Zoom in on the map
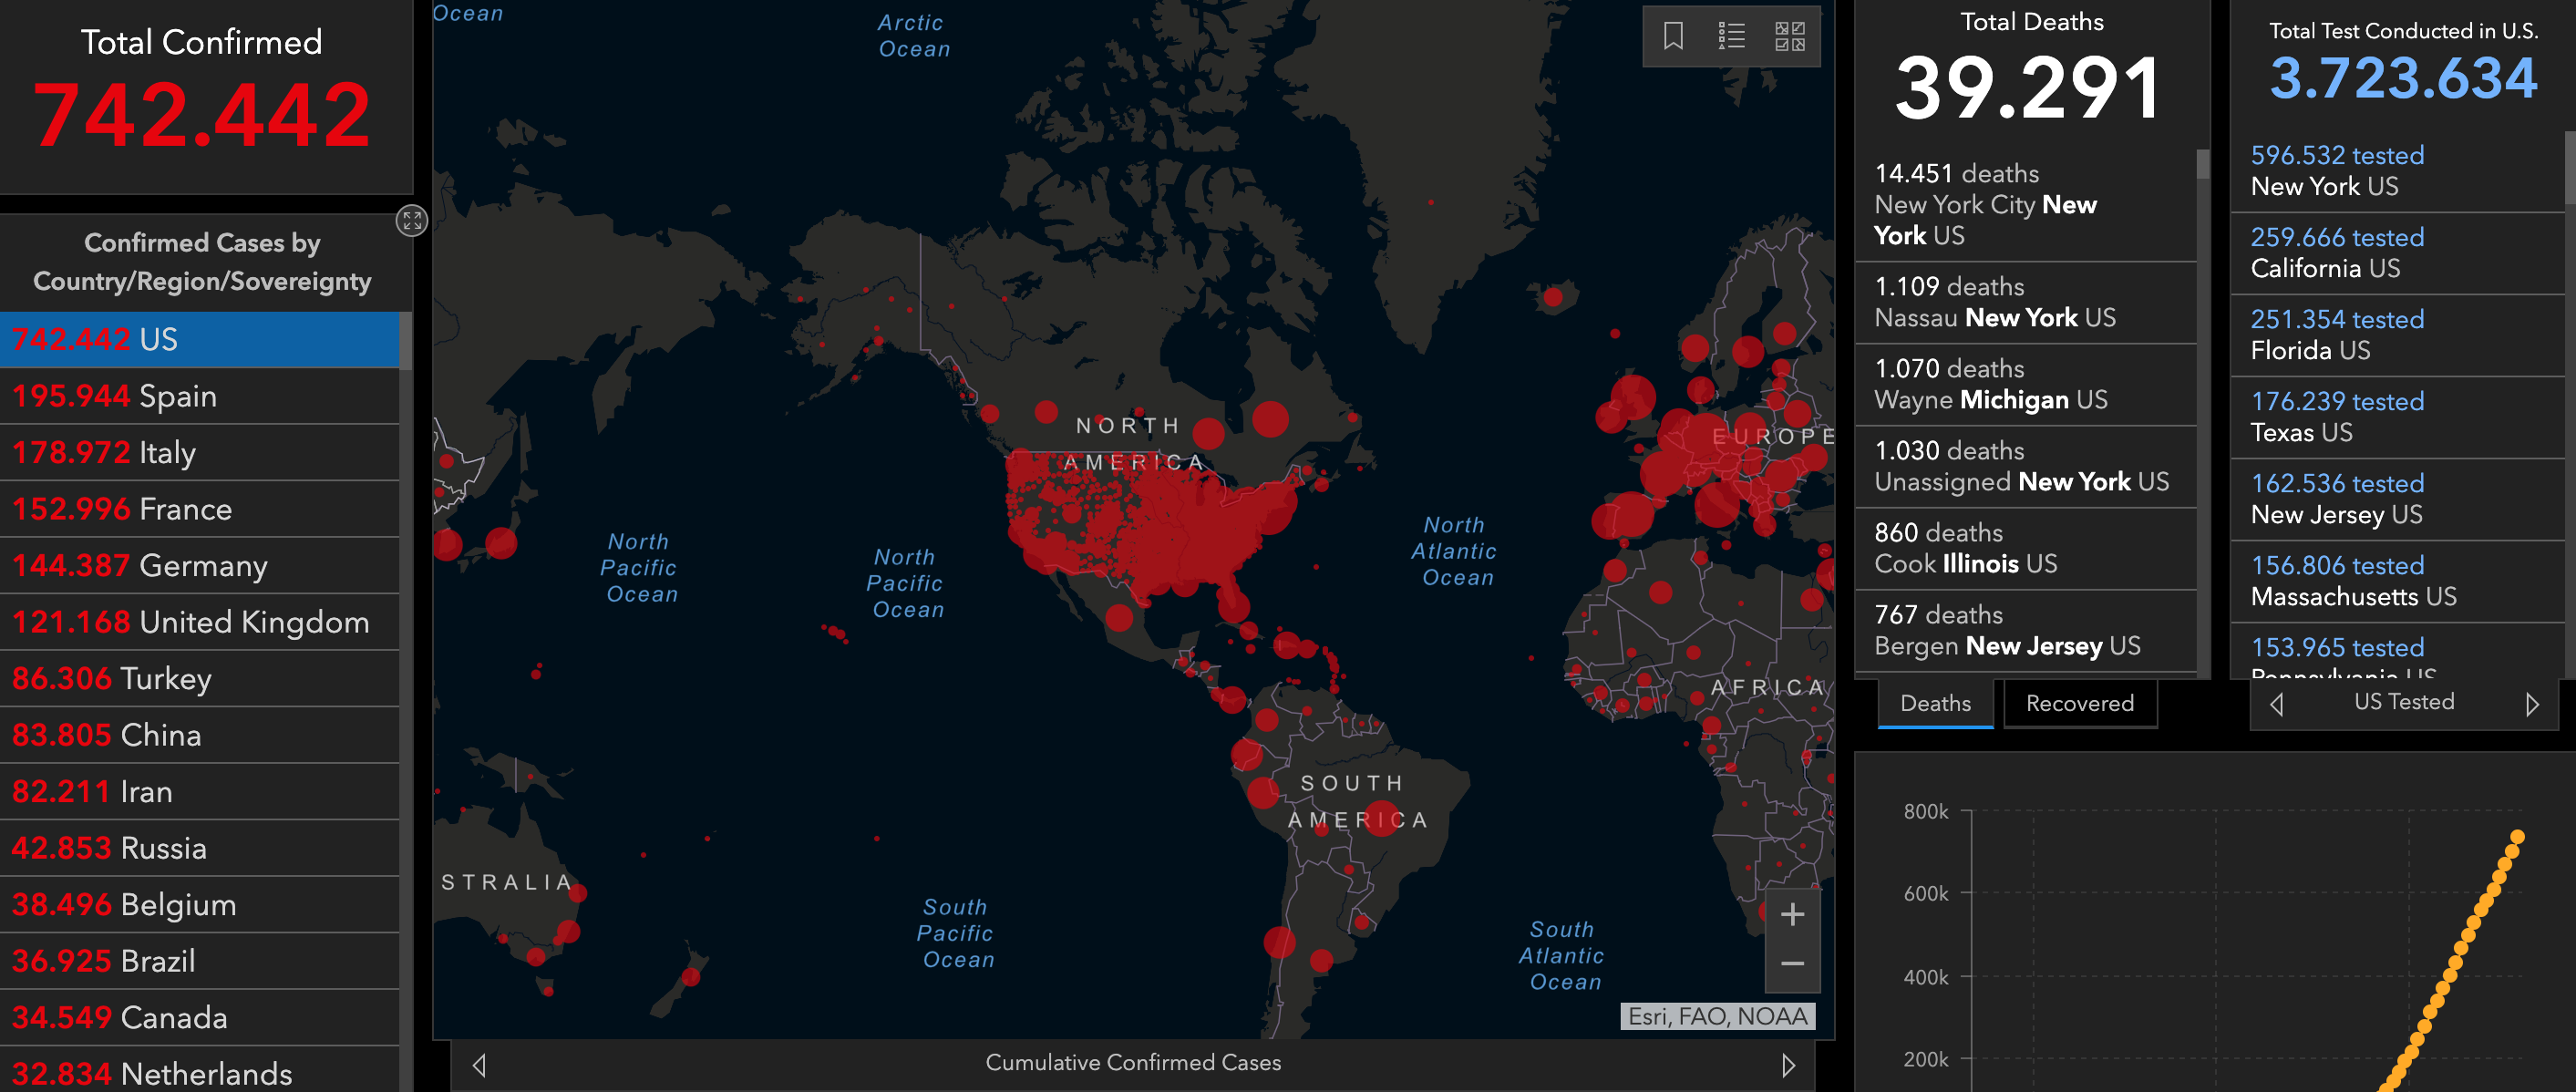The width and height of the screenshot is (2576, 1092). pyautogui.click(x=1792, y=914)
